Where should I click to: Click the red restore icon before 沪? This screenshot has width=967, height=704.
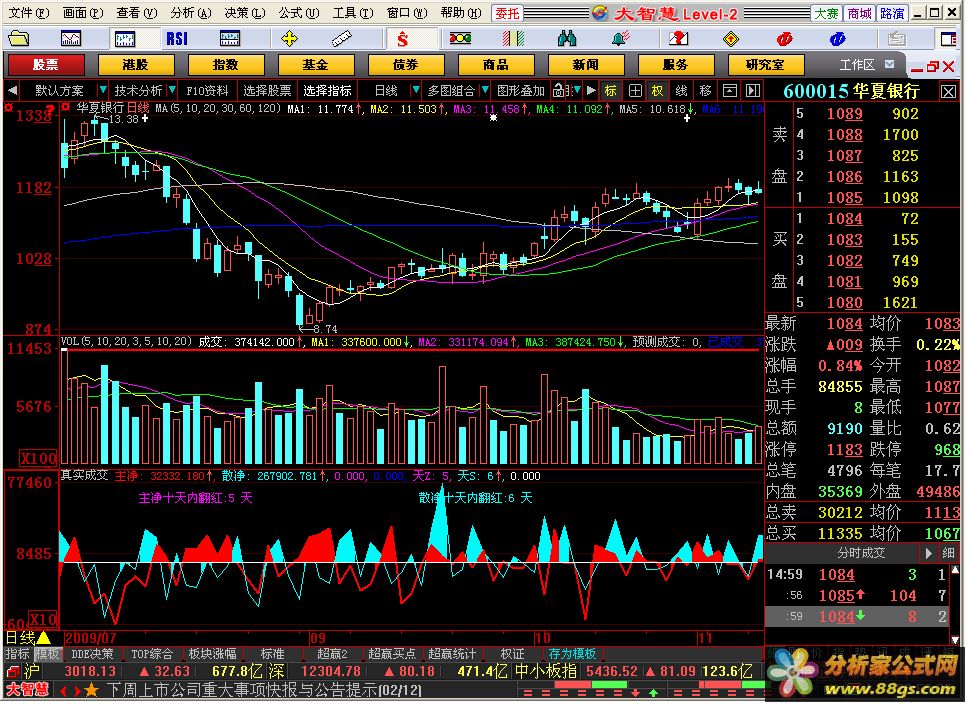(12, 671)
